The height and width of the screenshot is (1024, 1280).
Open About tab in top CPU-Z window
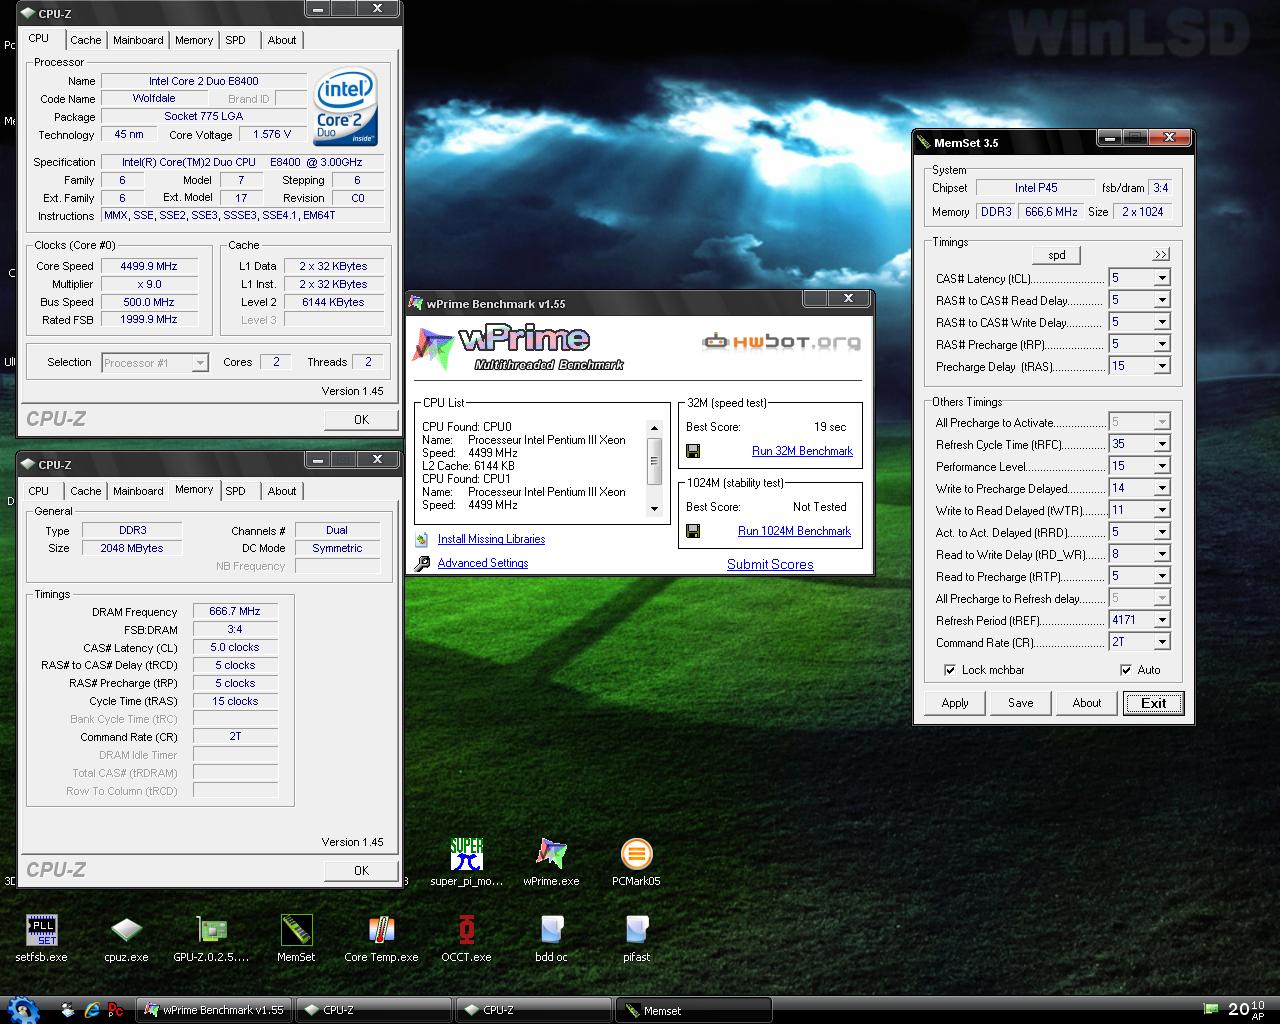tap(282, 40)
